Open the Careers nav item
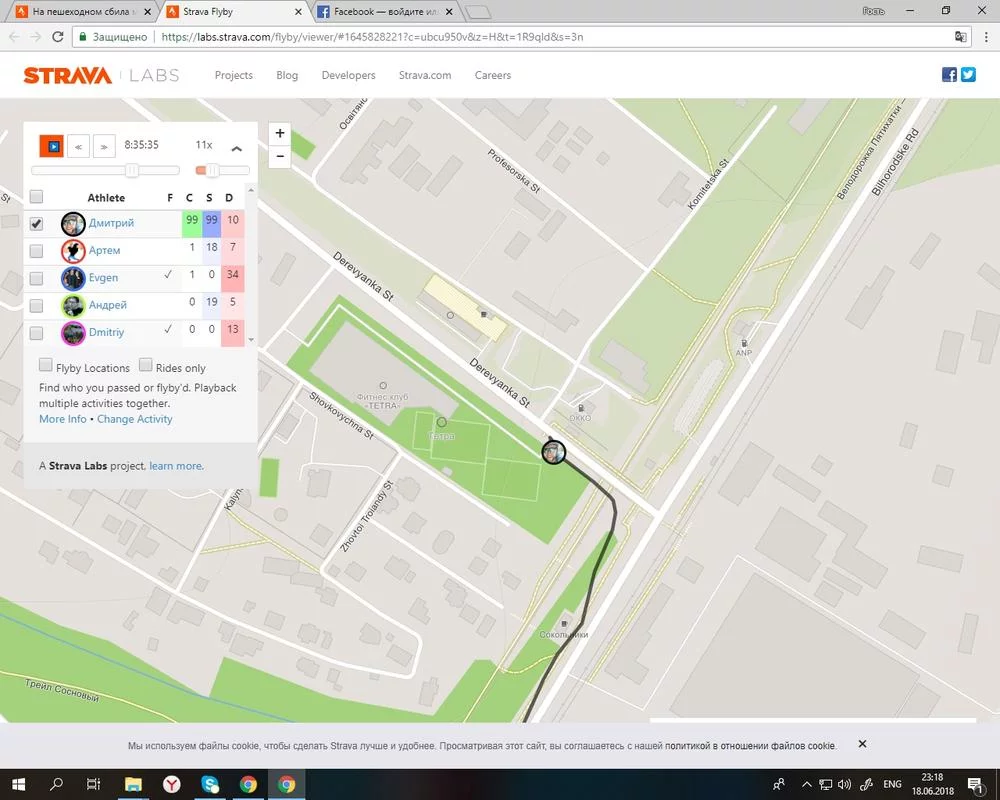The height and width of the screenshot is (800, 1000). (x=492, y=75)
